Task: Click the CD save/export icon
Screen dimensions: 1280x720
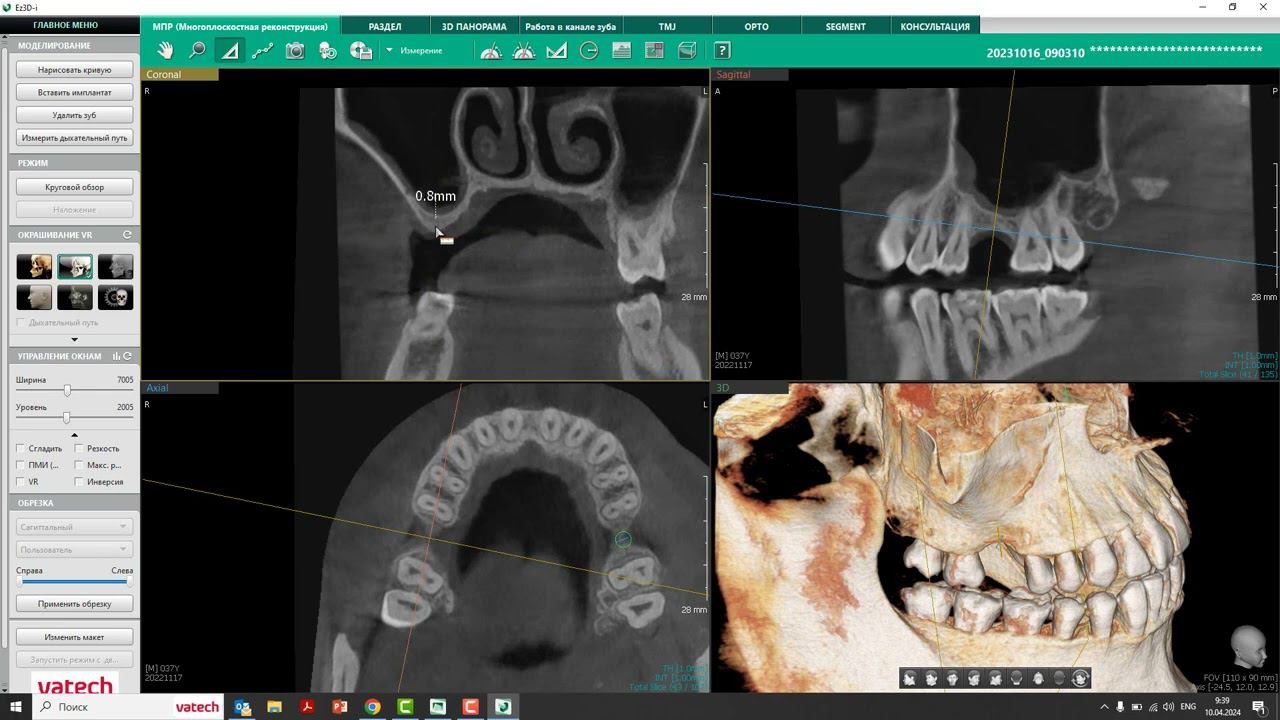Action: [361, 51]
